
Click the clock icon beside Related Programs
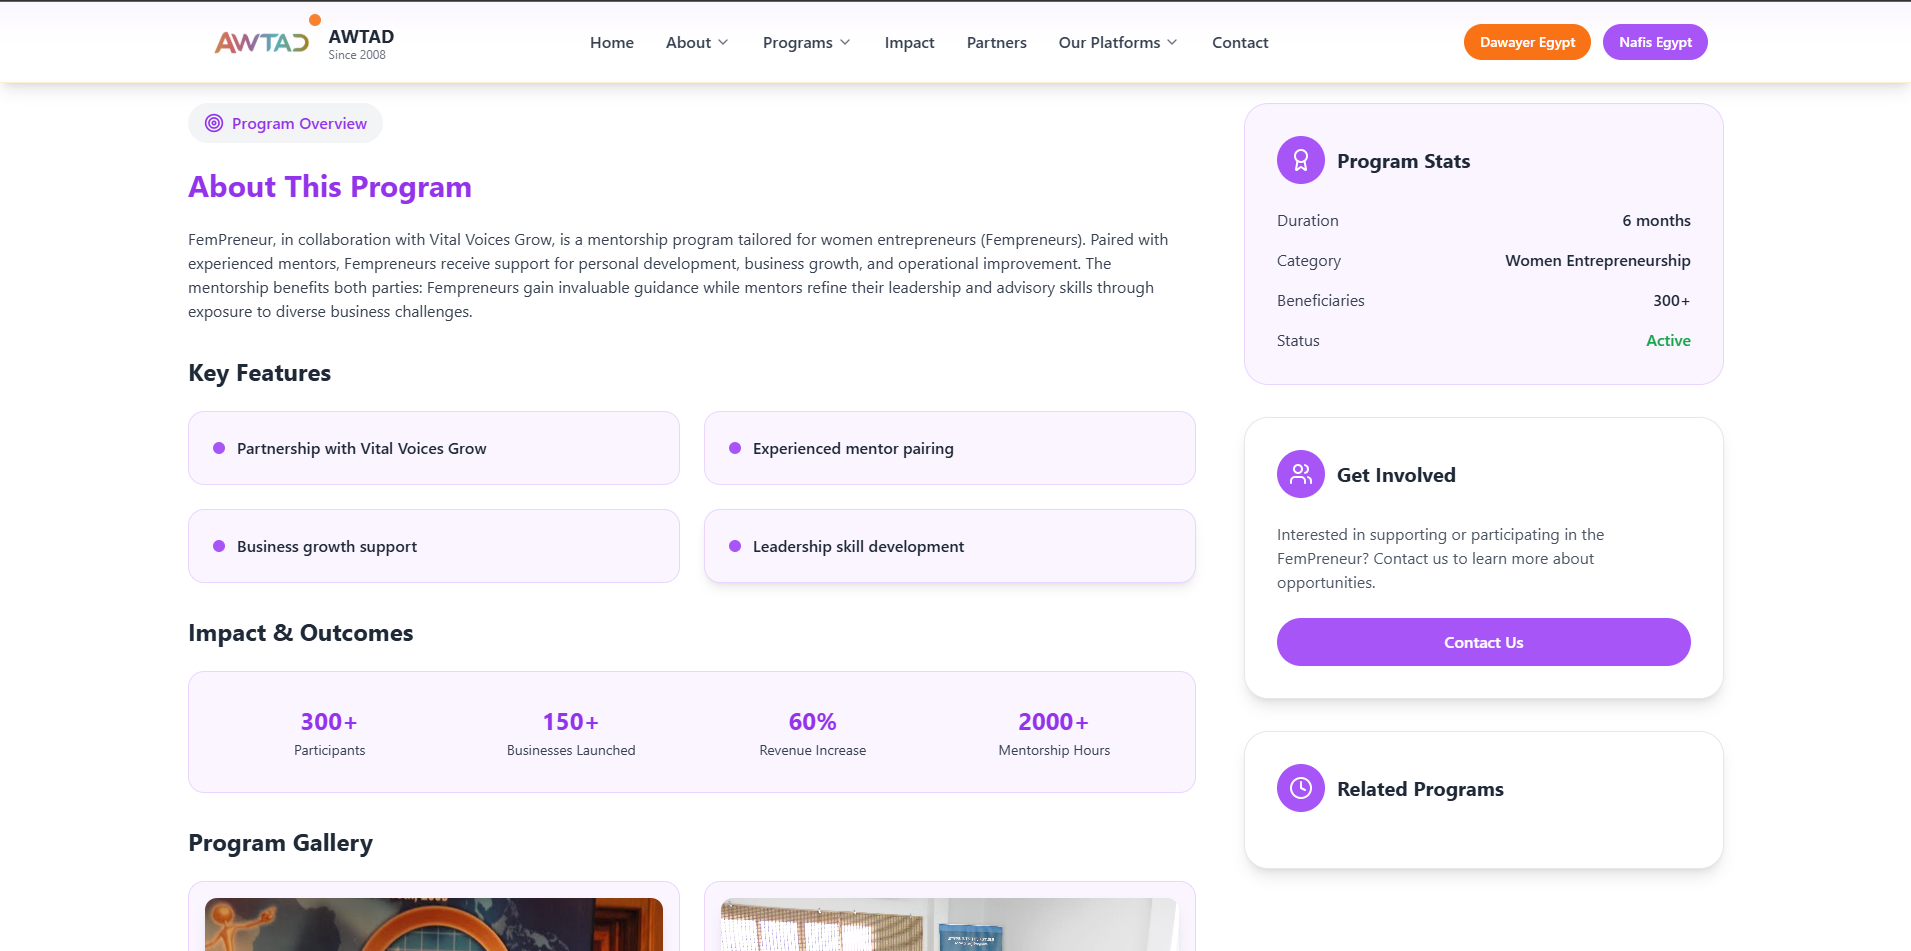tap(1300, 788)
